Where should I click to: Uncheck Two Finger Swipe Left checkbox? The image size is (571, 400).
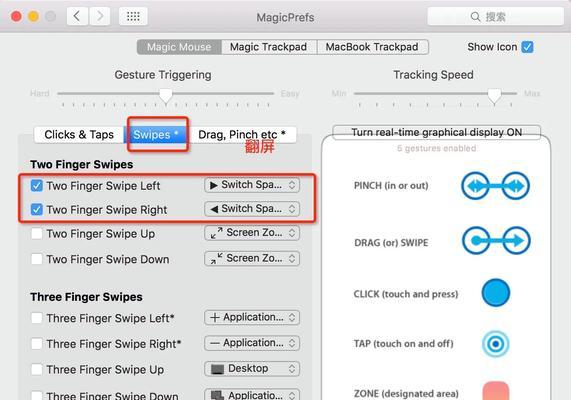pyautogui.click(x=36, y=185)
